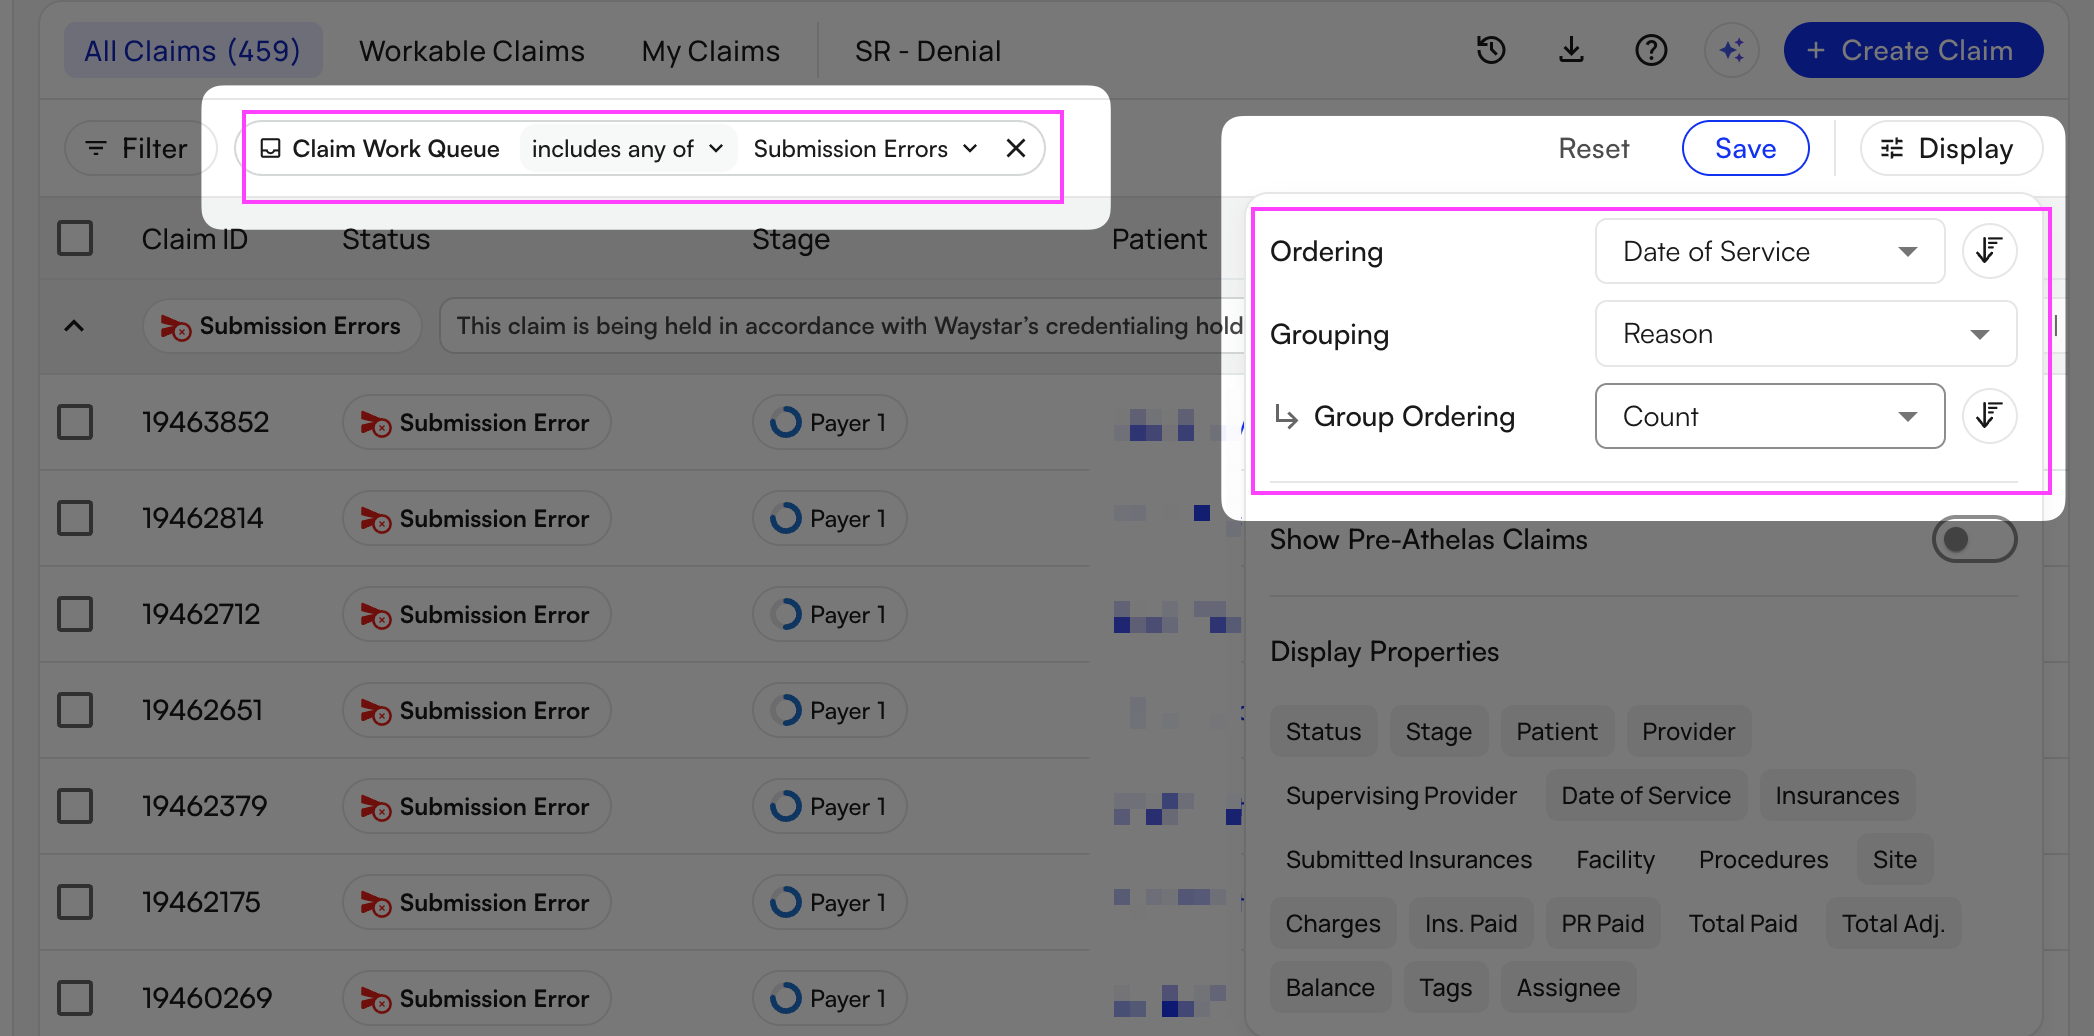Screen dimensions: 2094x1036
Task: Check the box for claim 19460269
Action: 75,998
